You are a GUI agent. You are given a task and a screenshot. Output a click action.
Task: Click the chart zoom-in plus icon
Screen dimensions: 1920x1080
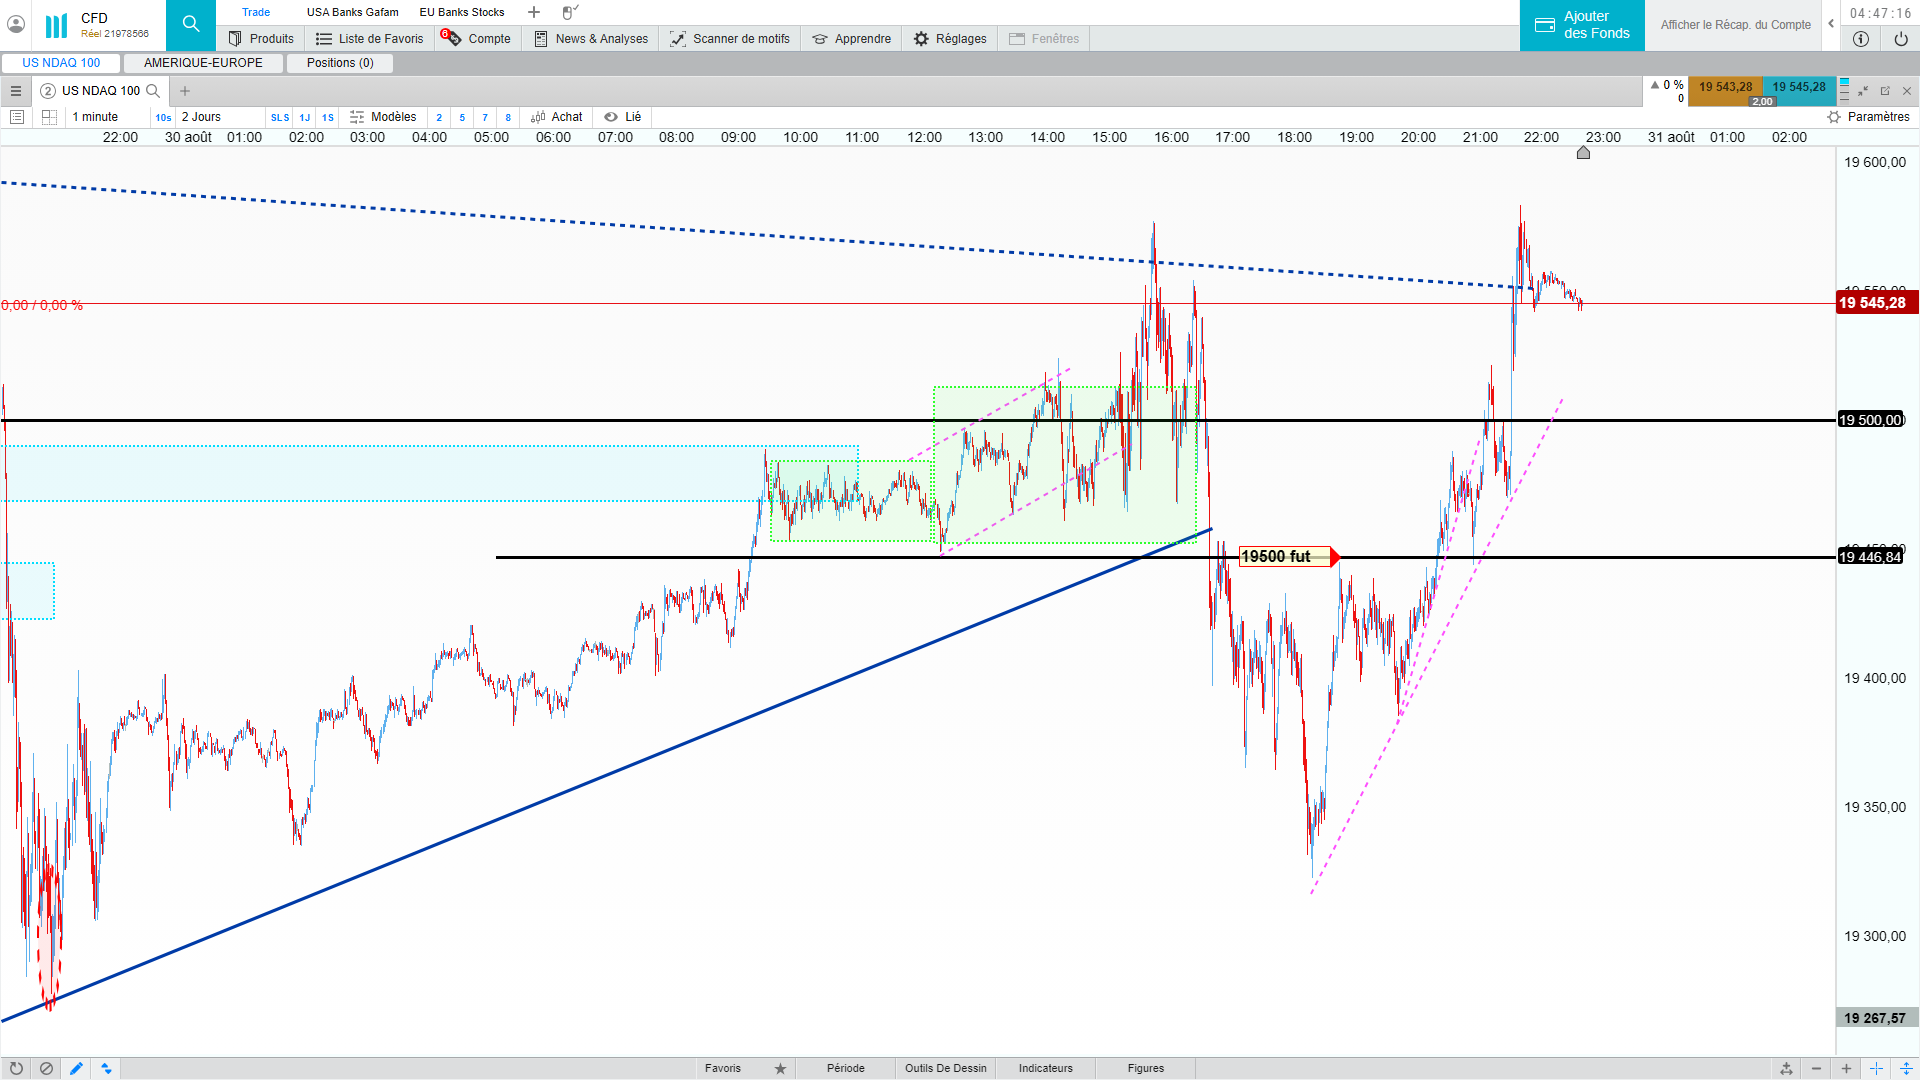point(1846,1068)
